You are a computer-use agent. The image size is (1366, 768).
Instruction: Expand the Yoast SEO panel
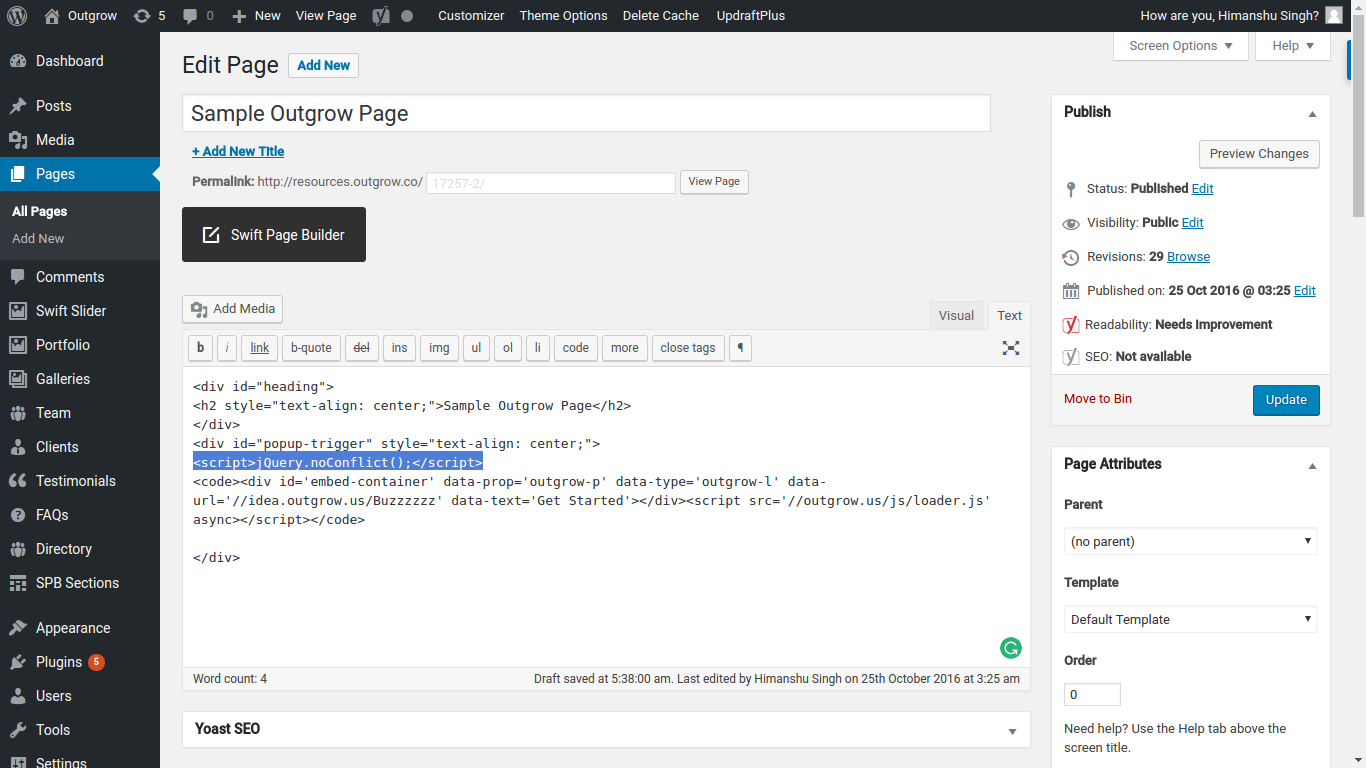[1013, 730]
